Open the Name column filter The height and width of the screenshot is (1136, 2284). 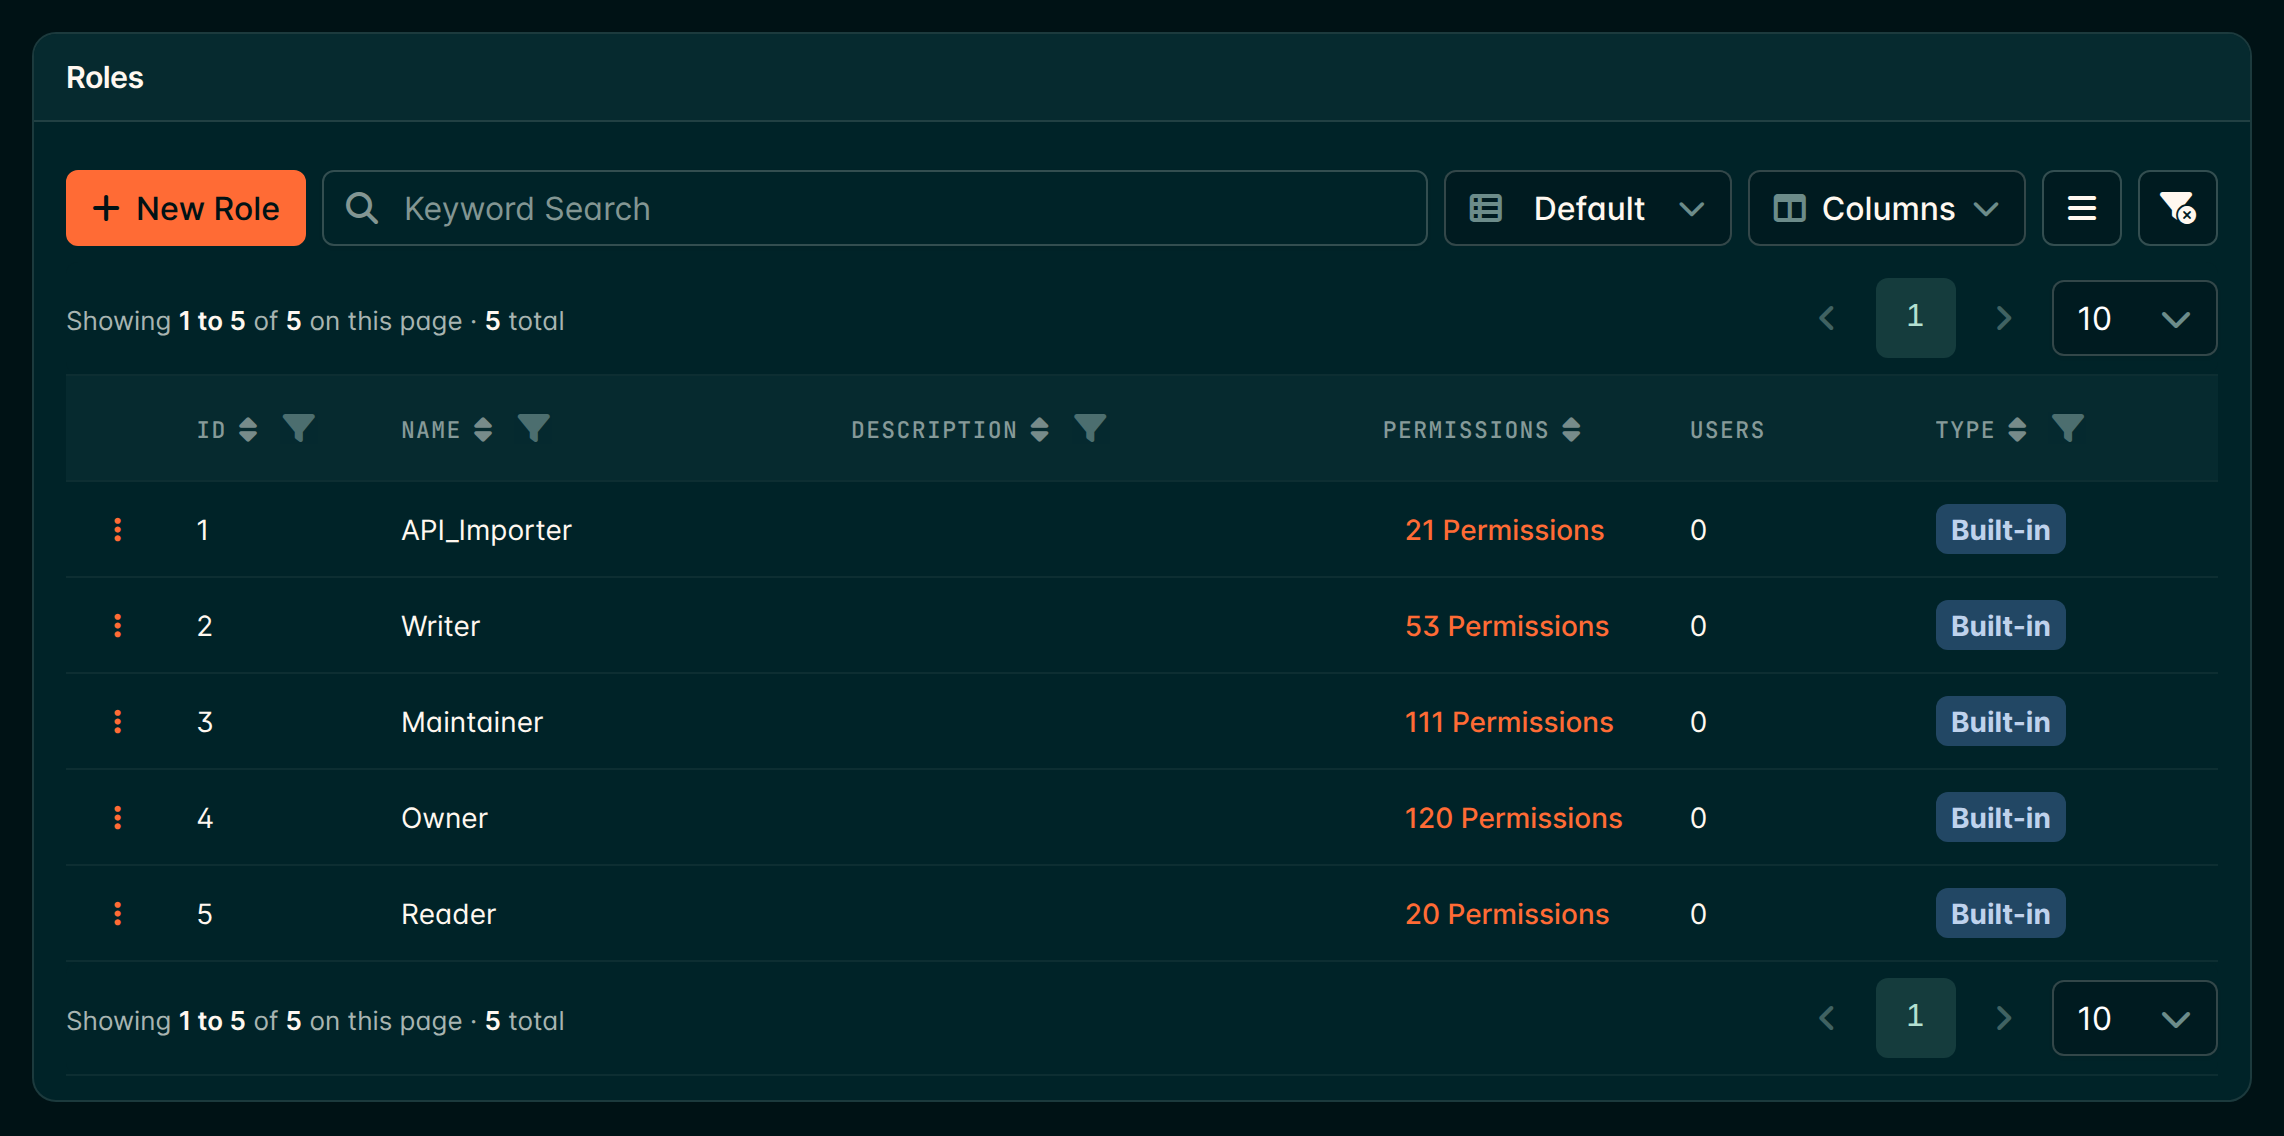click(x=533, y=429)
